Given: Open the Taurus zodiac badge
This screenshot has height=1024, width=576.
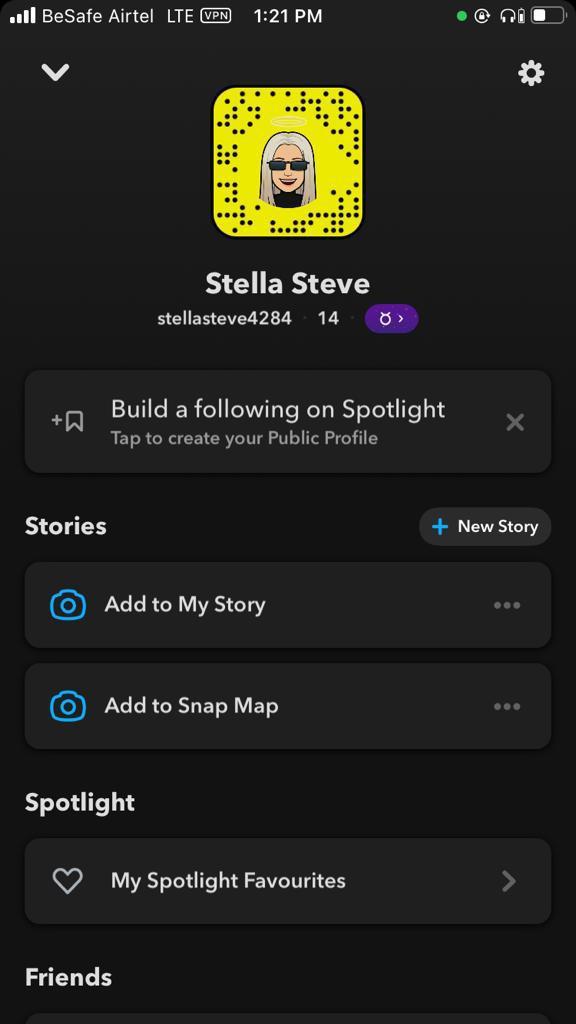Looking at the screenshot, I should click(x=391, y=319).
